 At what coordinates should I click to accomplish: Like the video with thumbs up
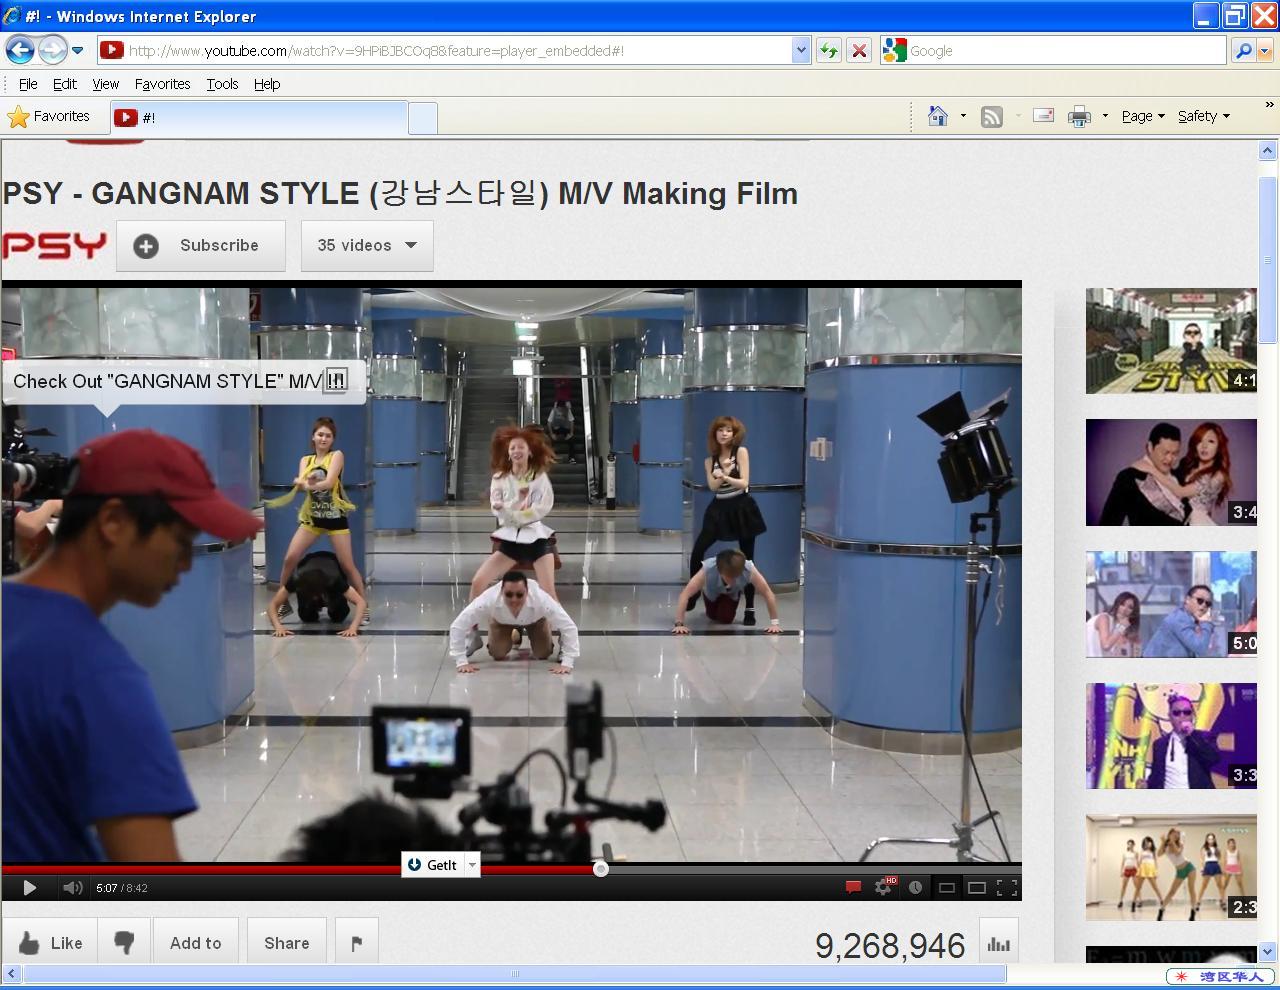point(50,943)
